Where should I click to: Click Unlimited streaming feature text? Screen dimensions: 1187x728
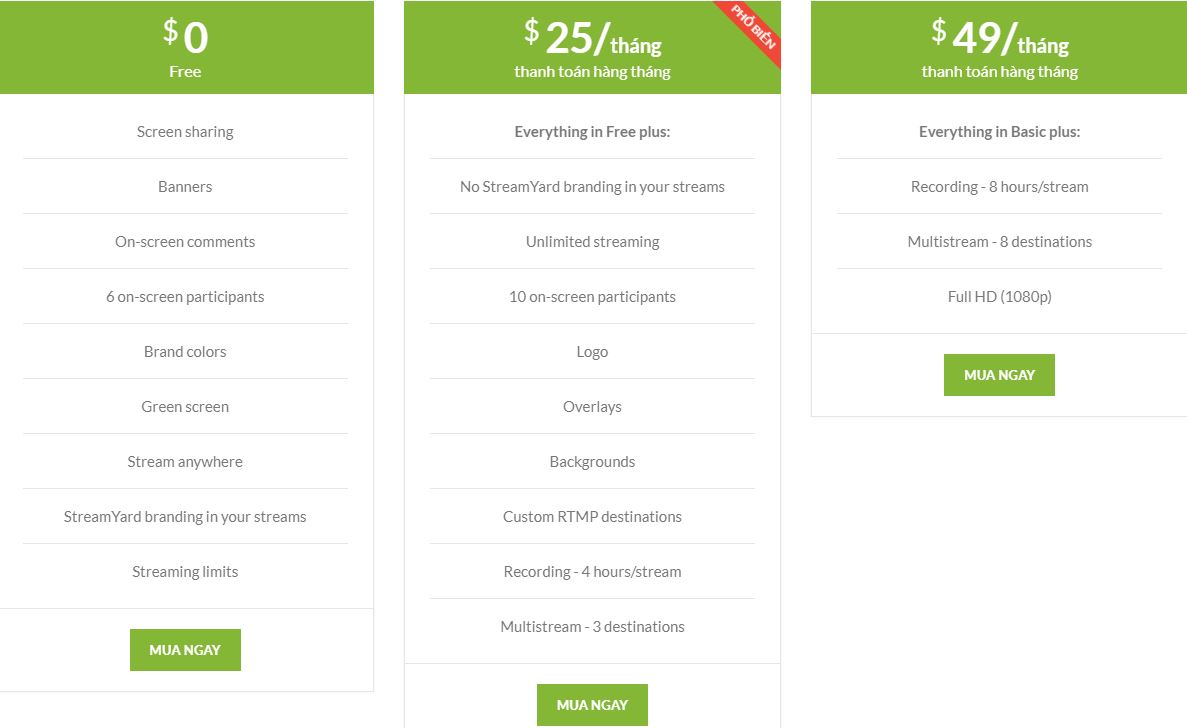coord(592,241)
